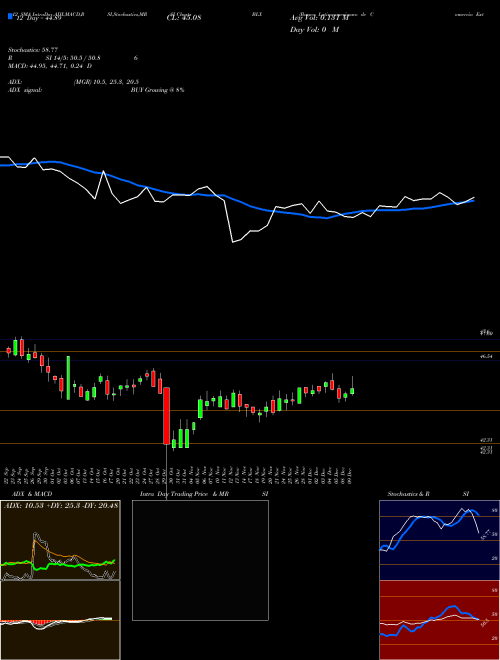Open the red RSI chart panel

coord(439,620)
